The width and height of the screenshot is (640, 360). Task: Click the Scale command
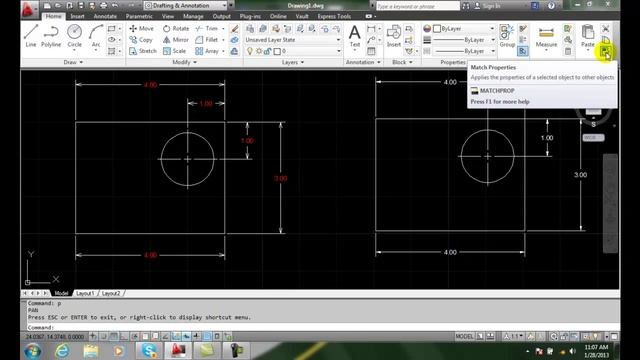[175, 51]
